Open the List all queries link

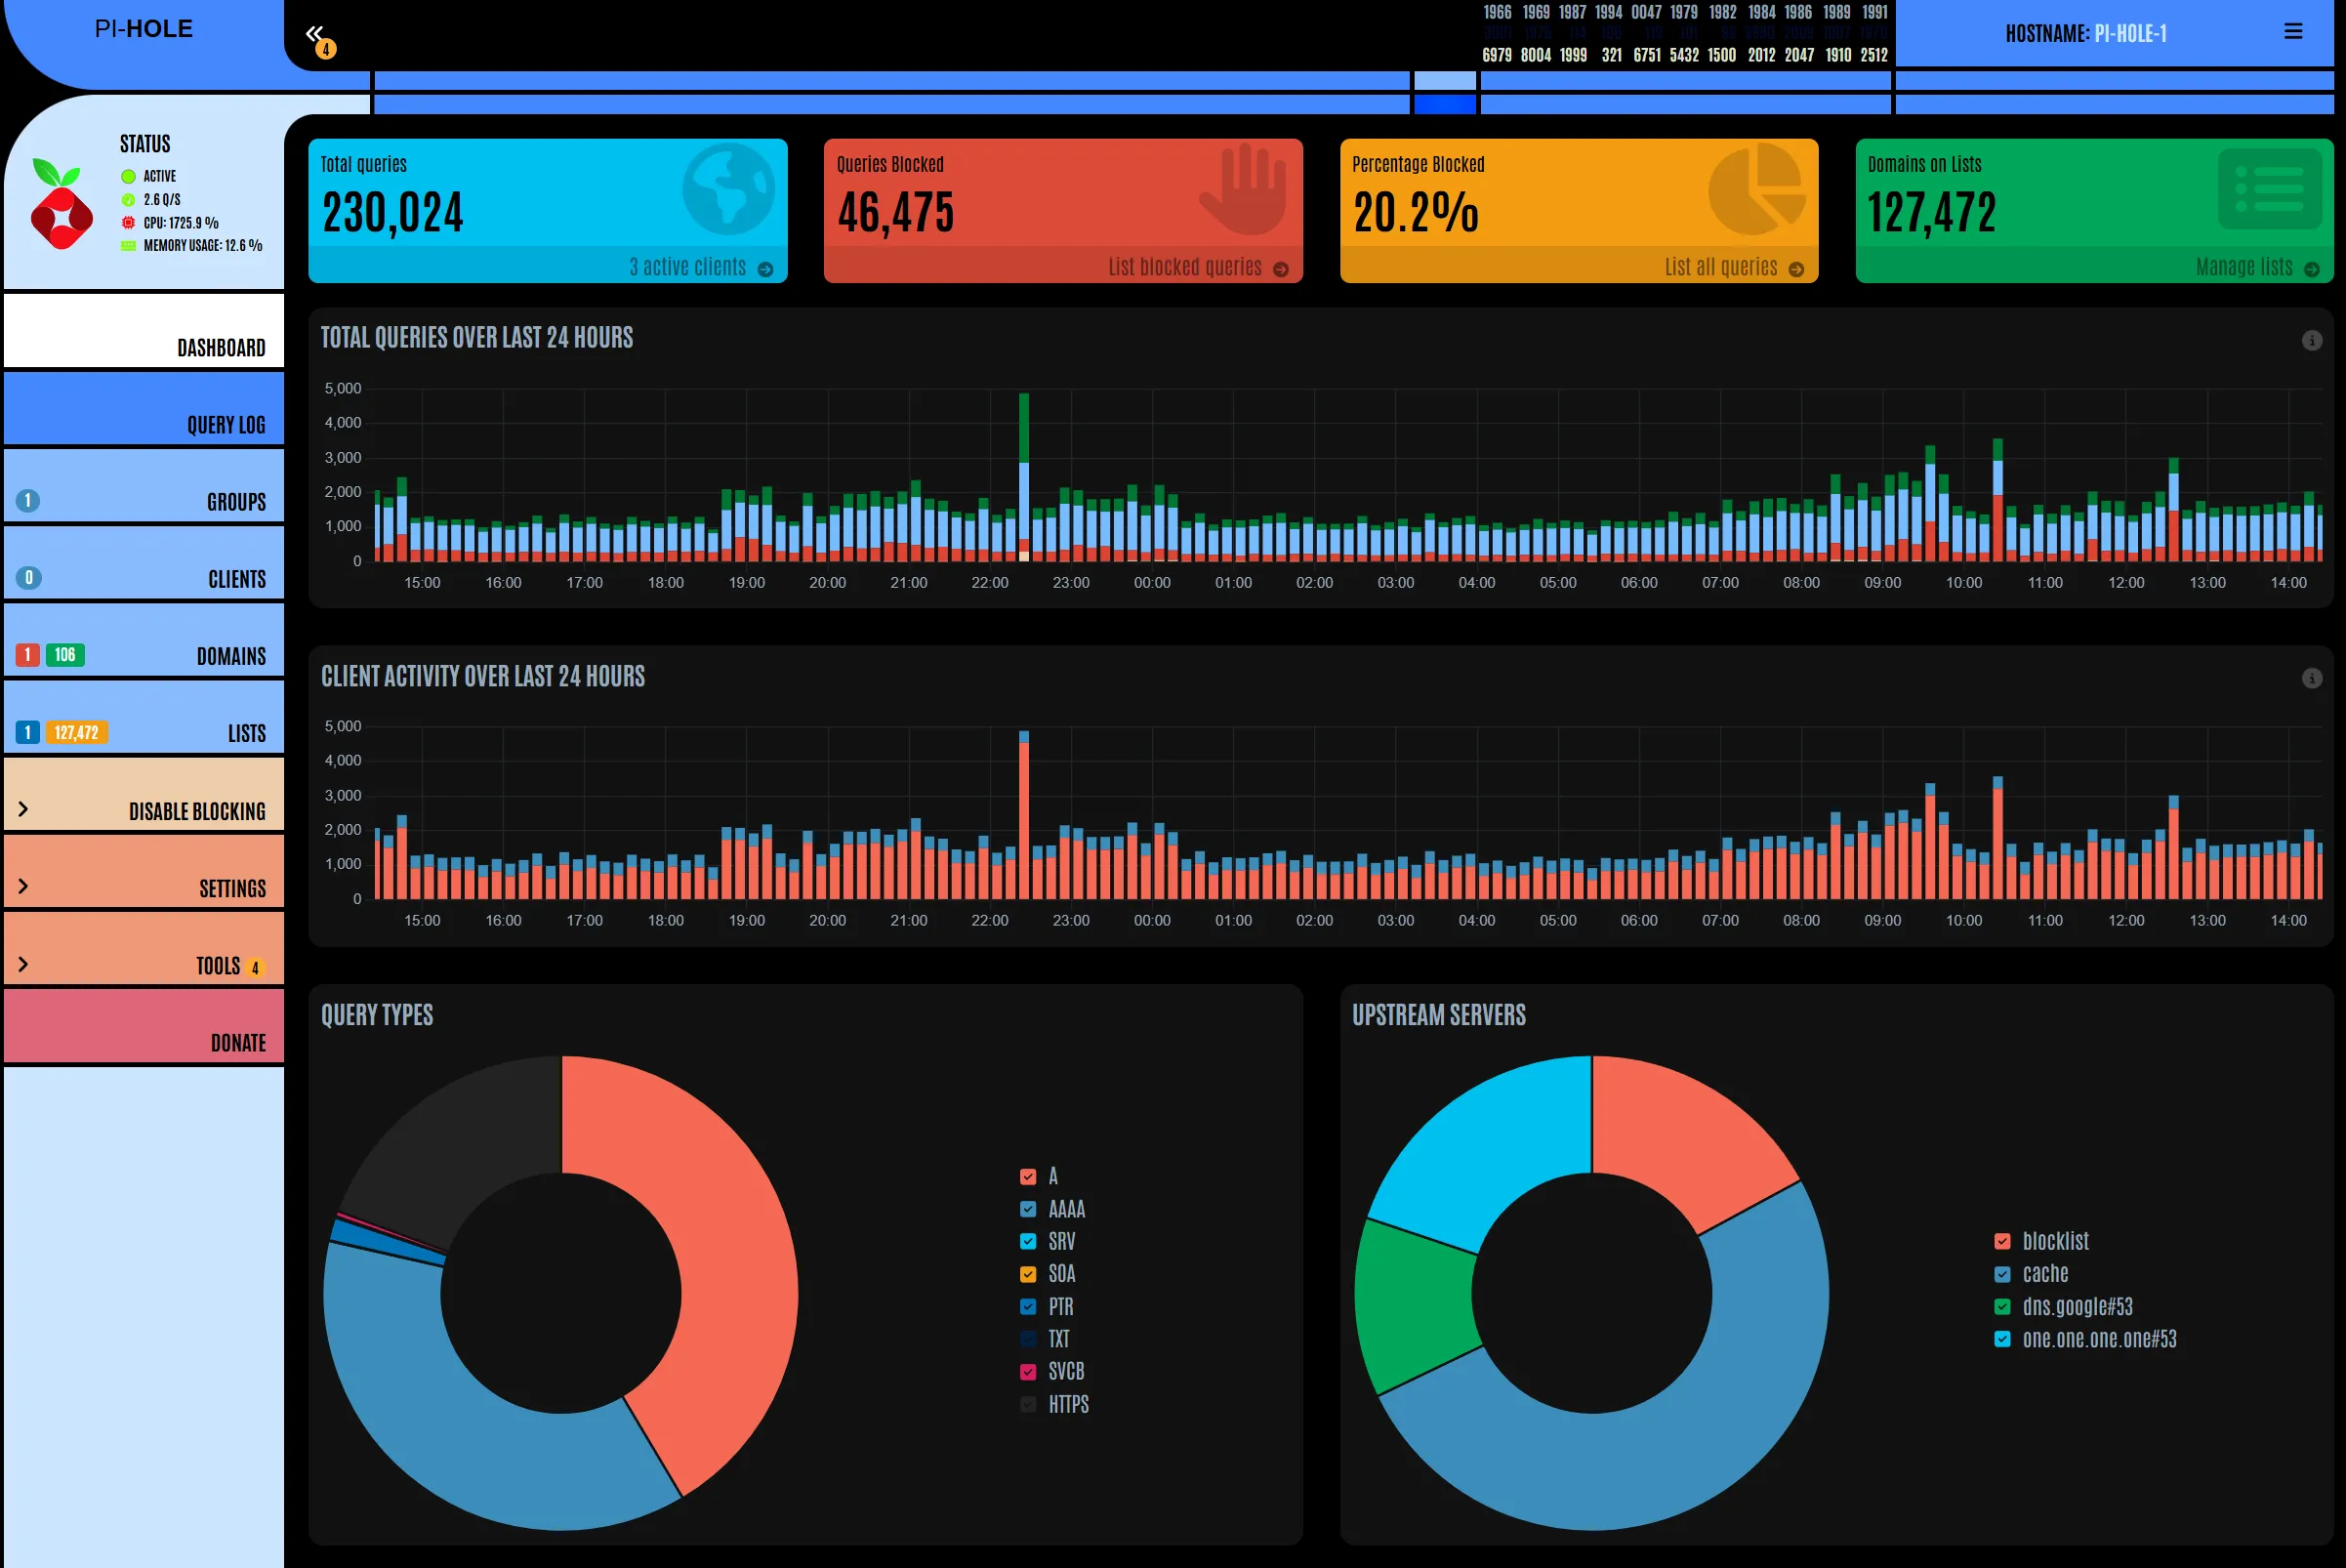tap(1720, 267)
